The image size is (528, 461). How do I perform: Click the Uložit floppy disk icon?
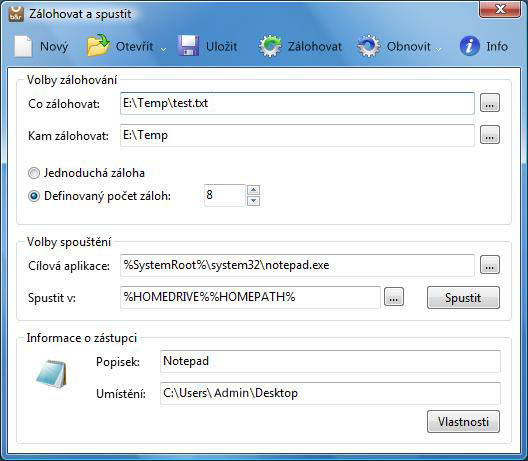tap(188, 45)
